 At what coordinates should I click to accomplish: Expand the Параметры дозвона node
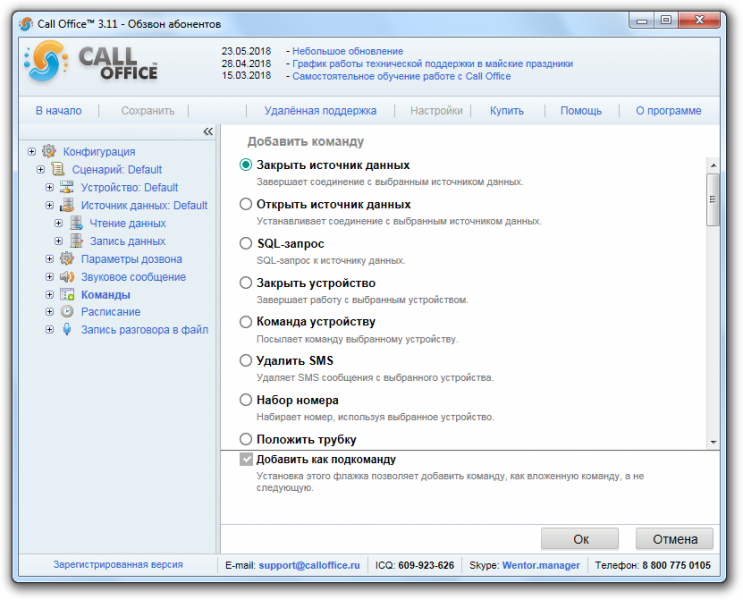click(x=50, y=259)
